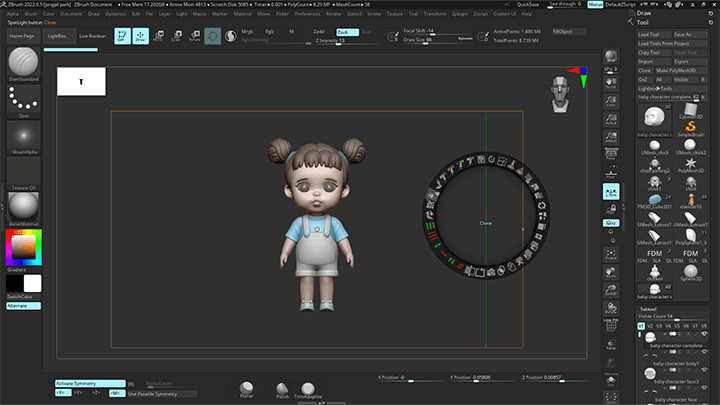Select the baby character tool thumbnail
The width and height of the screenshot is (720, 405).
tap(654, 119)
